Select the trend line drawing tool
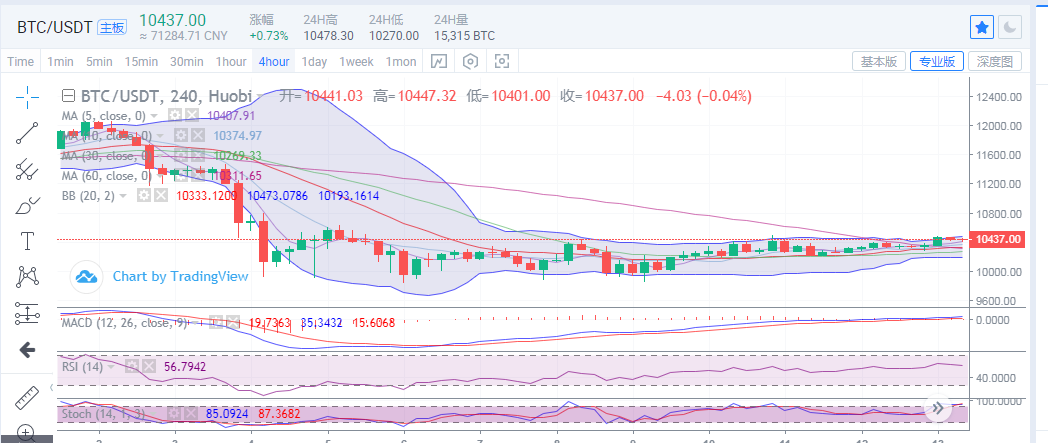1048x443 pixels. coord(27,133)
